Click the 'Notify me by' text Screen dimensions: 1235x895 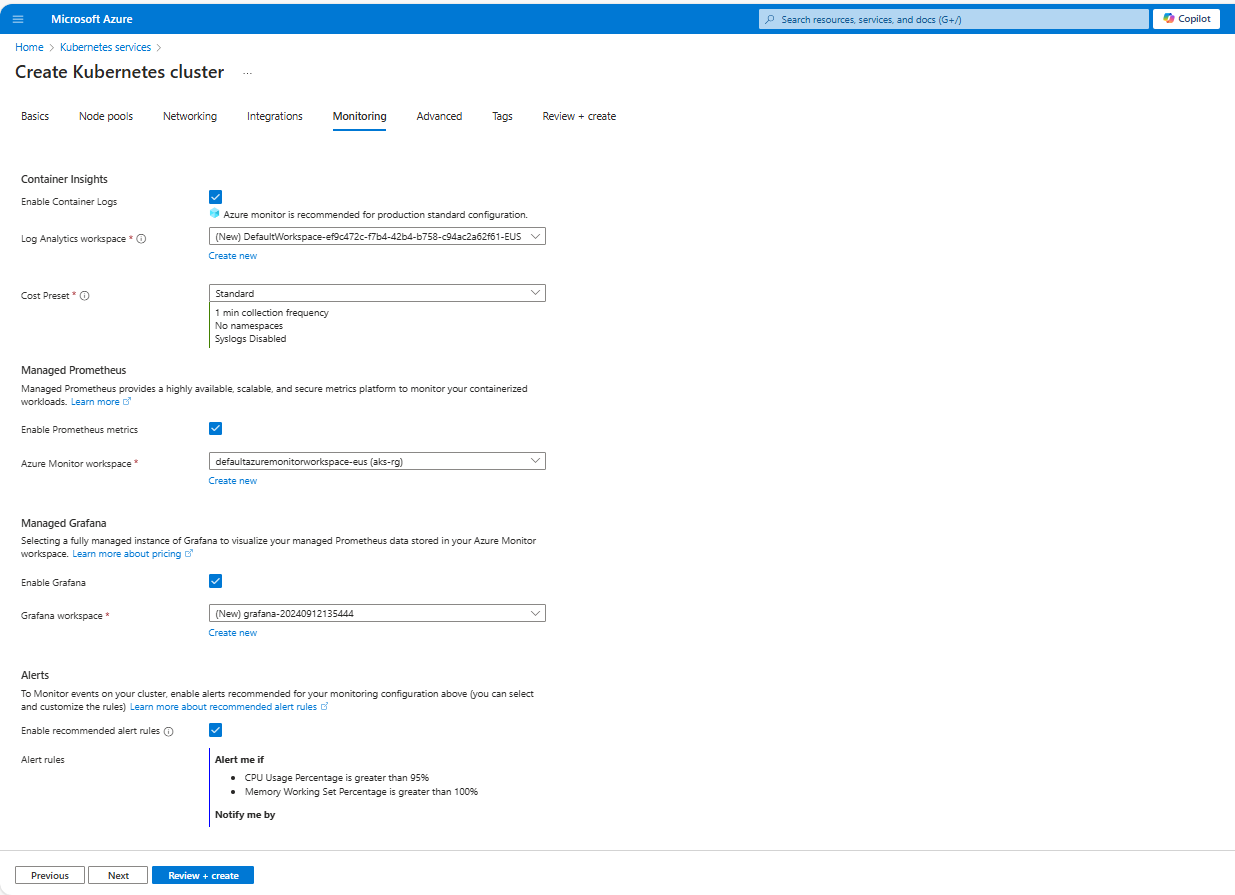(245, 815)
